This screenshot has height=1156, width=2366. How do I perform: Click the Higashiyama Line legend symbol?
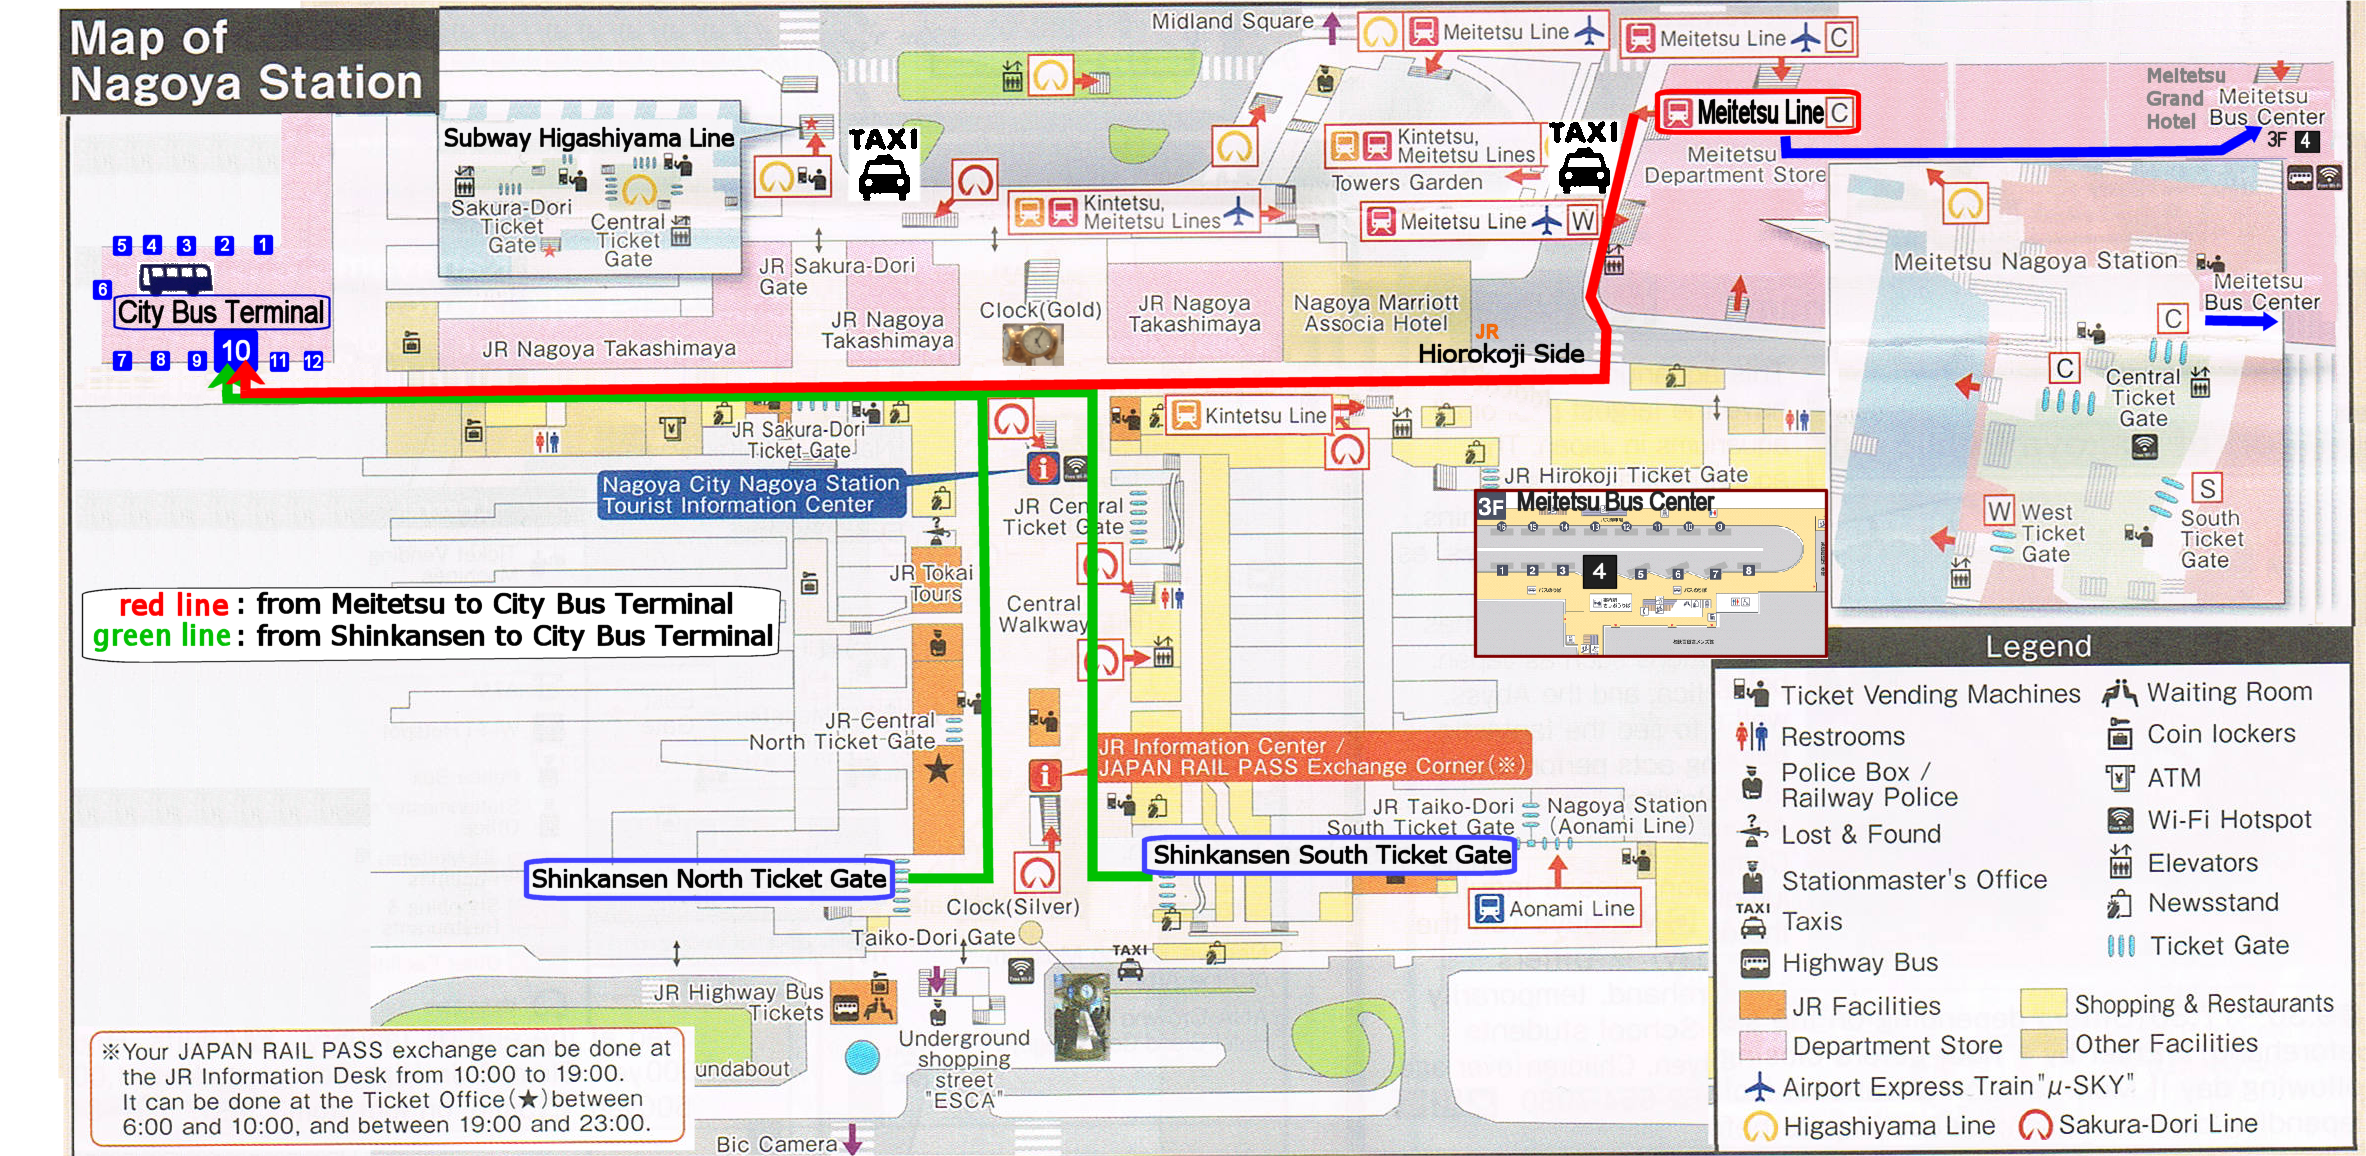pyautogui.click(x=1760, y=1126)
